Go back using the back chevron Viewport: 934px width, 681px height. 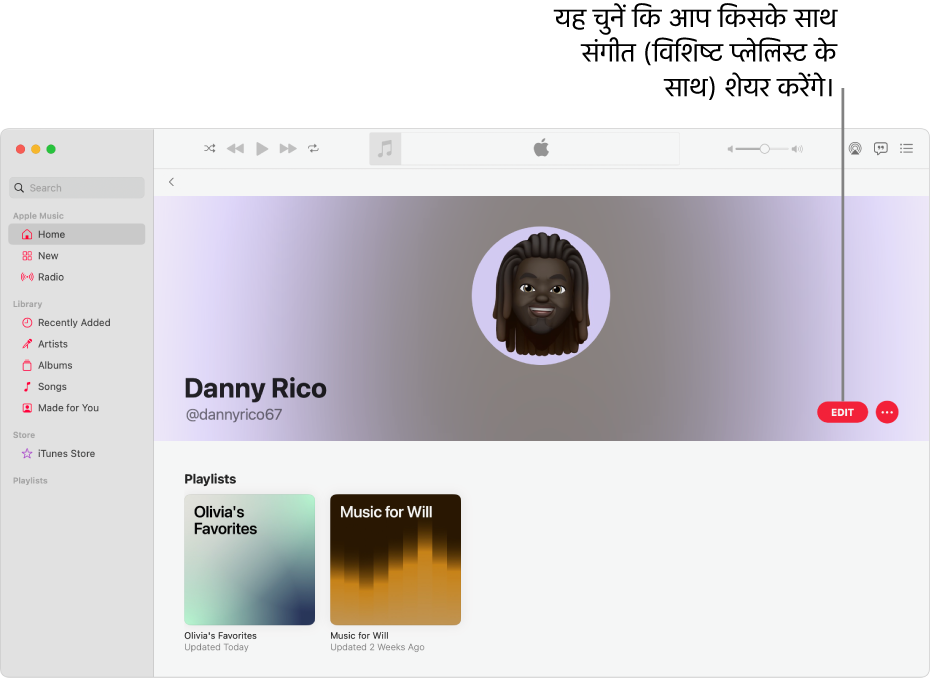click(x=172, y=182)
